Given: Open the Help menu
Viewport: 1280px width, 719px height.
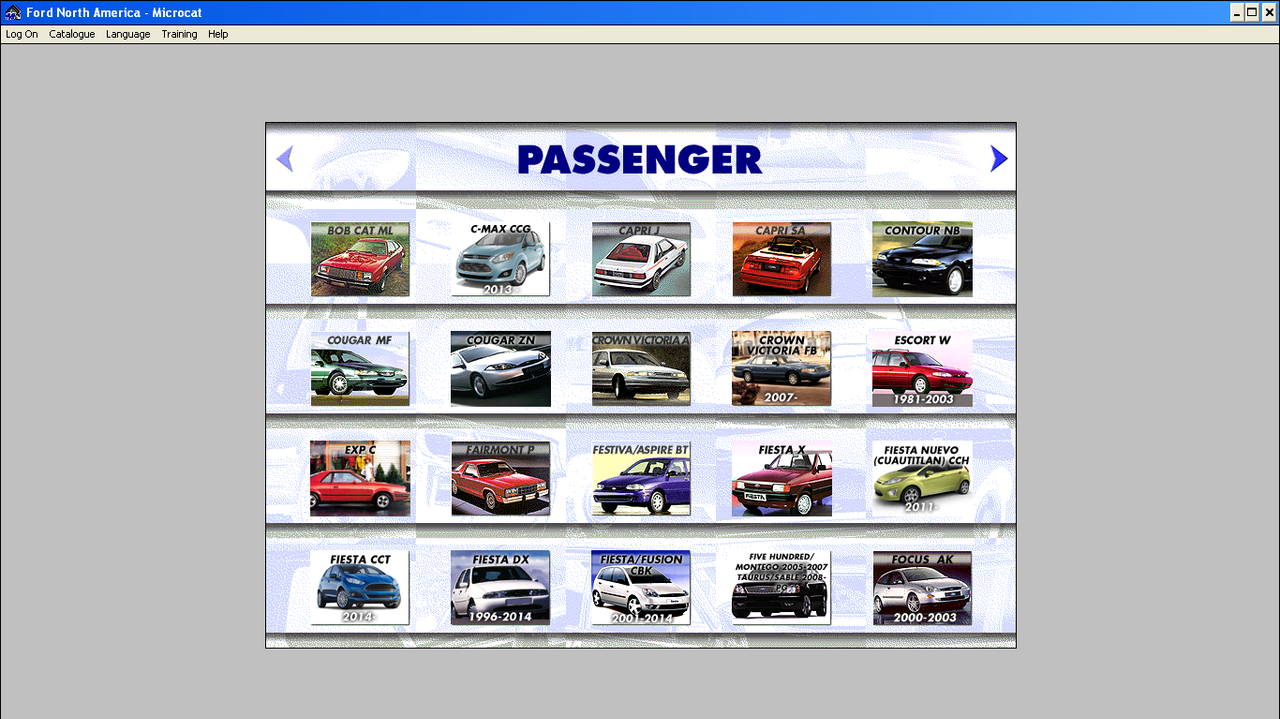Looking at the screenshot, I should pos(218,34).
